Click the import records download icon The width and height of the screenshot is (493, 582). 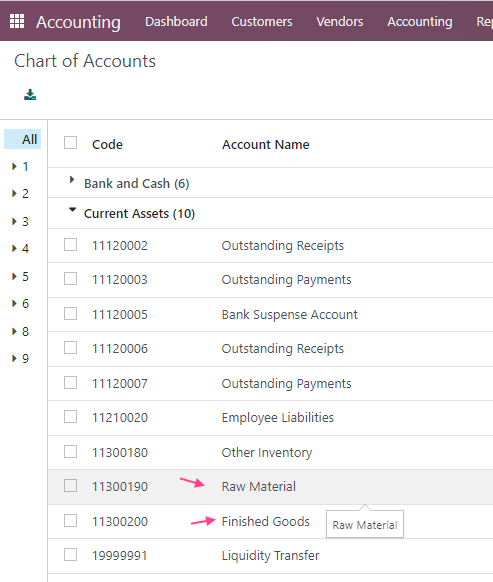click(30, 95)
